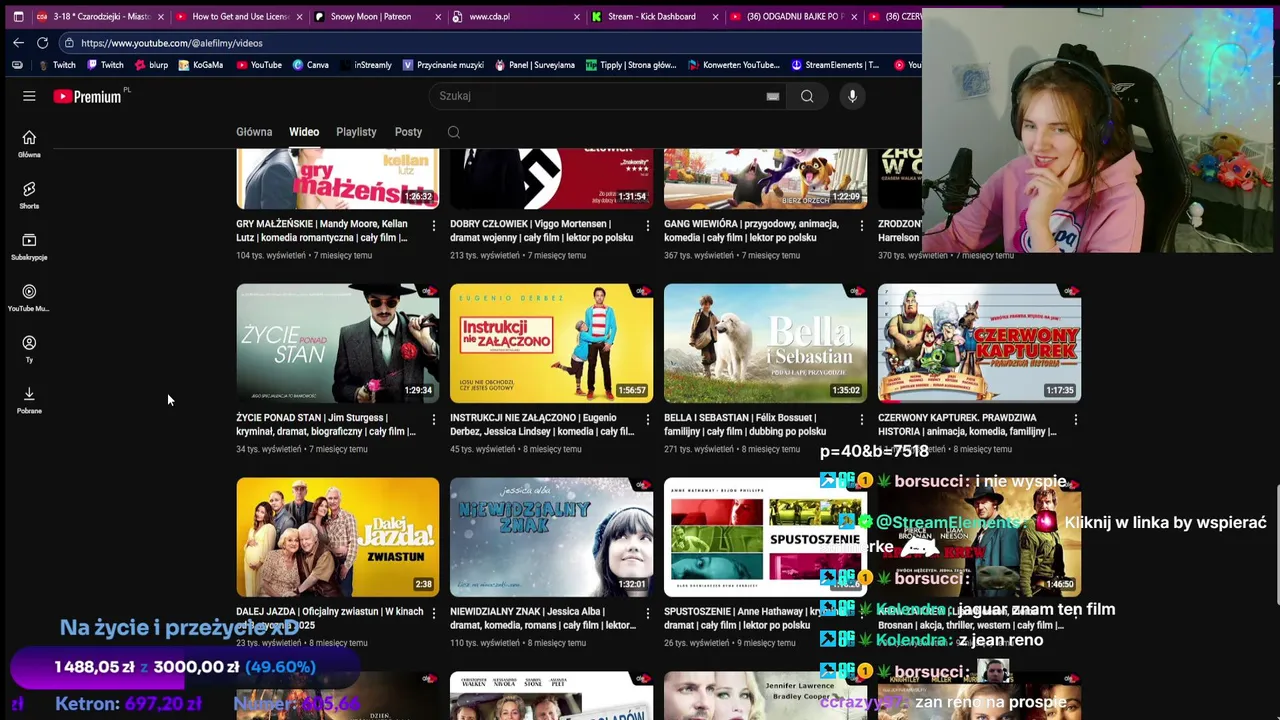
Task: Switch to the Główna channel tab
Action: pyautogui.click(x=254, y=132)
